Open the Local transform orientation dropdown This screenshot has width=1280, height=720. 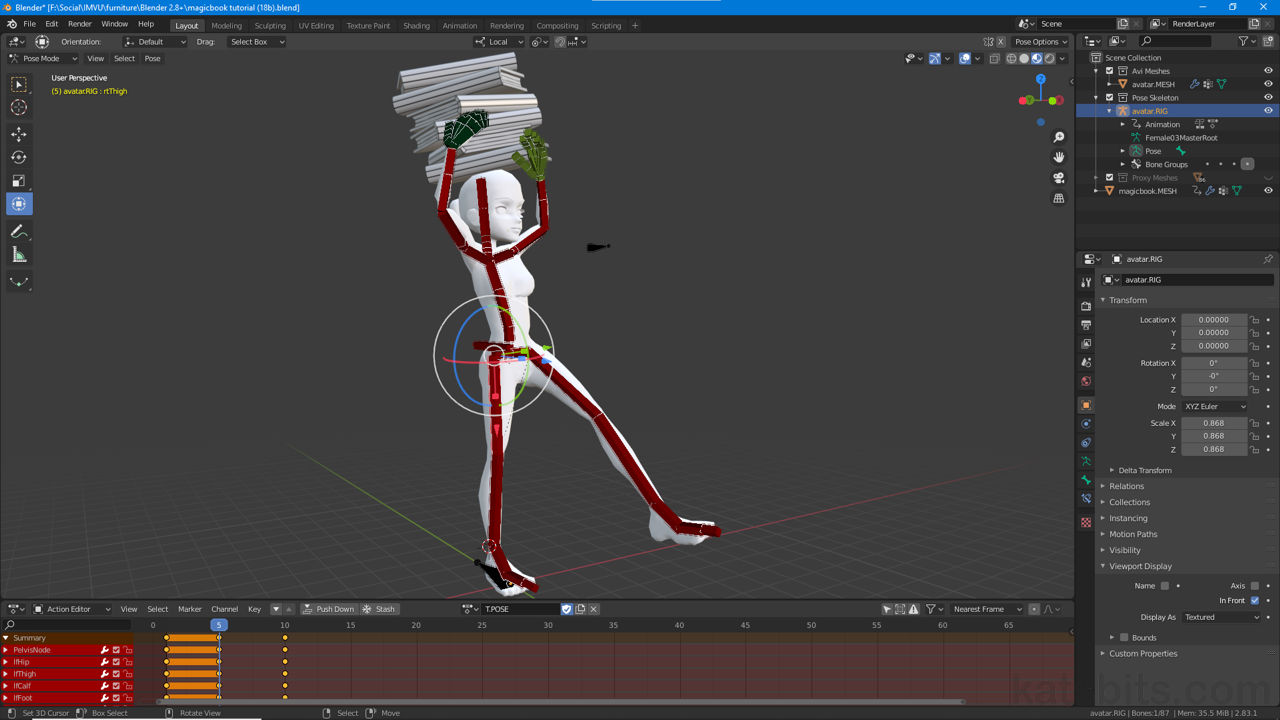(499, 42)
